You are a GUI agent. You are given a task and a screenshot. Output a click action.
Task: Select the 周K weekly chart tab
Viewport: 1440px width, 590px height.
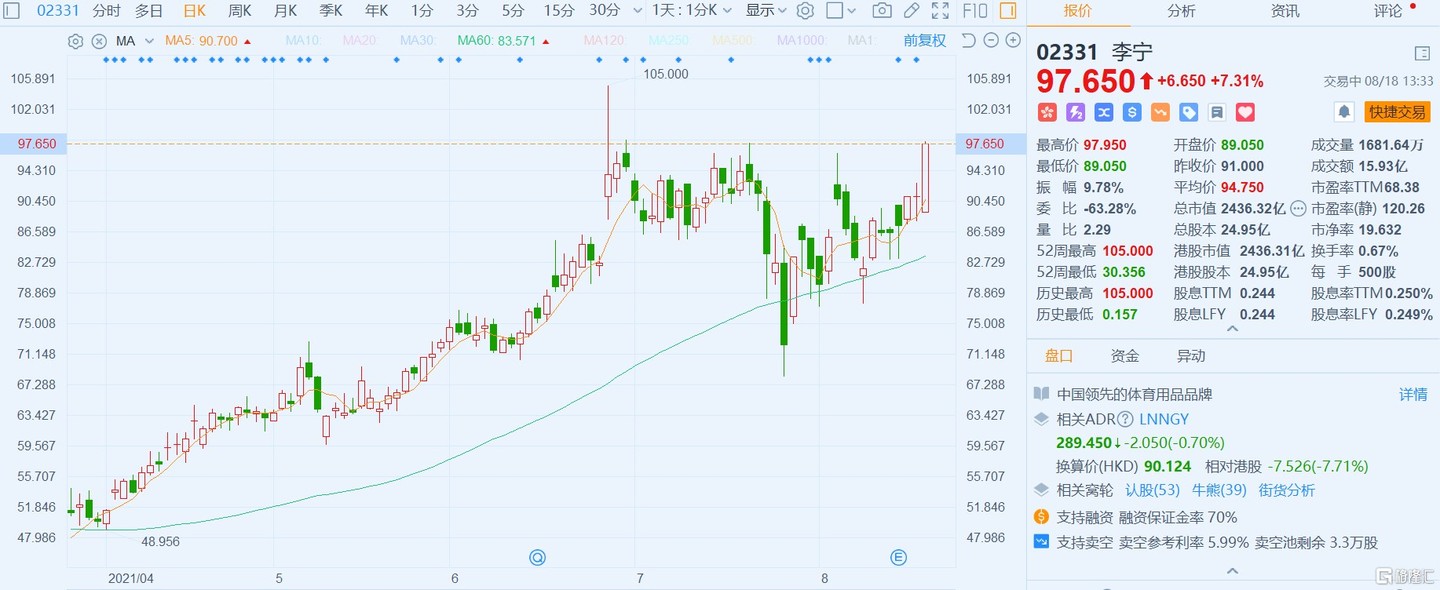pyautogui.click(x=239, y=11)
